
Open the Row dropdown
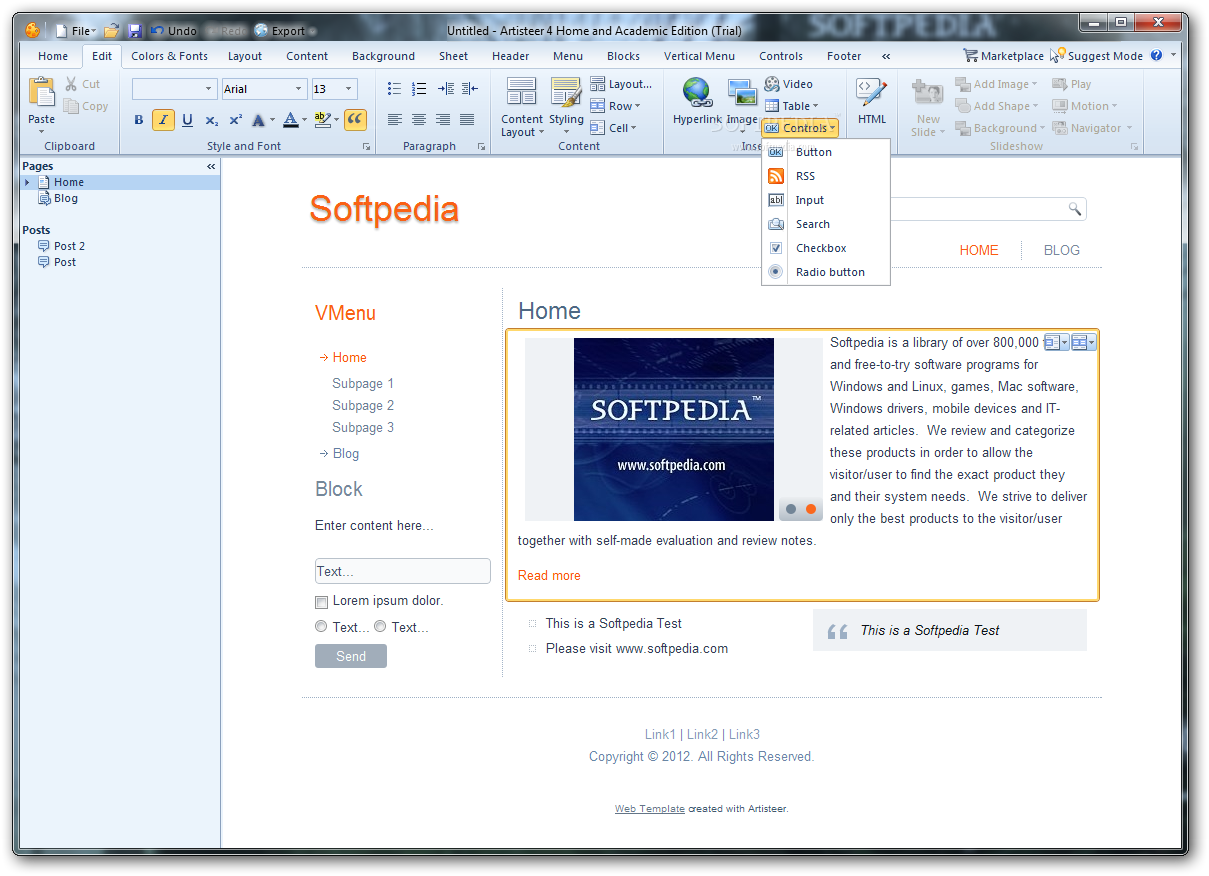pyautogui.click(x=615, y=106)
